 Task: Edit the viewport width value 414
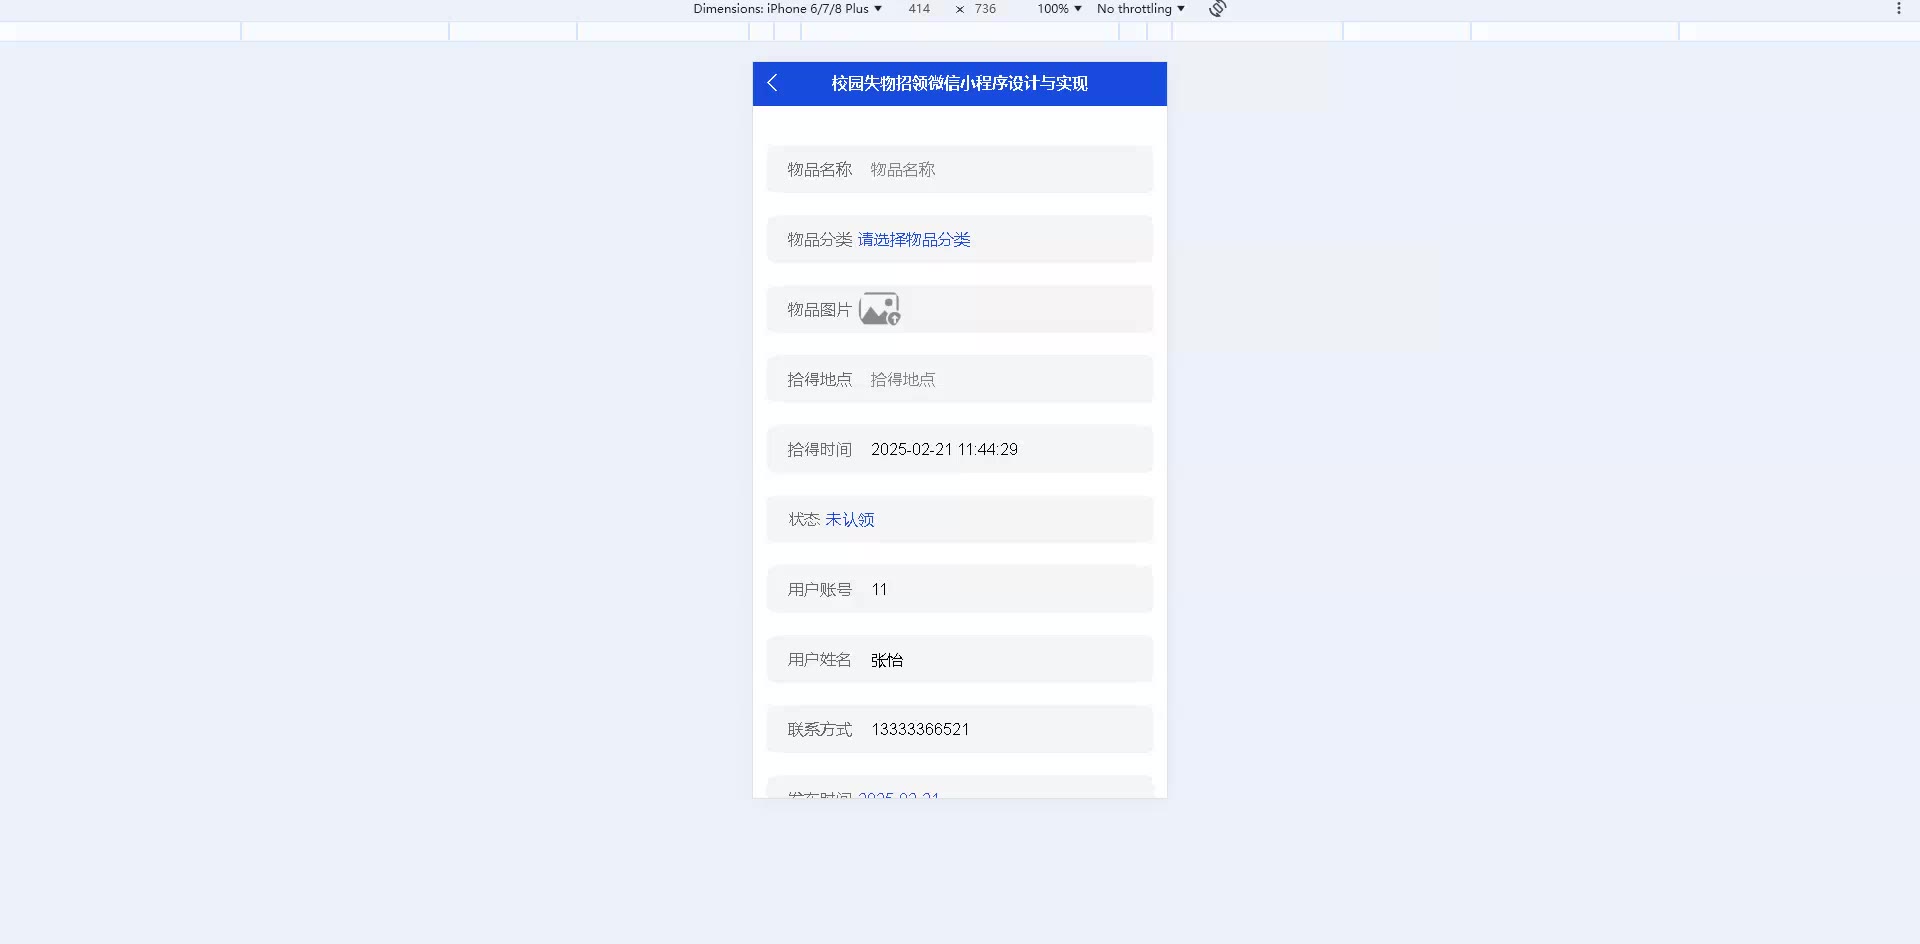919,9
